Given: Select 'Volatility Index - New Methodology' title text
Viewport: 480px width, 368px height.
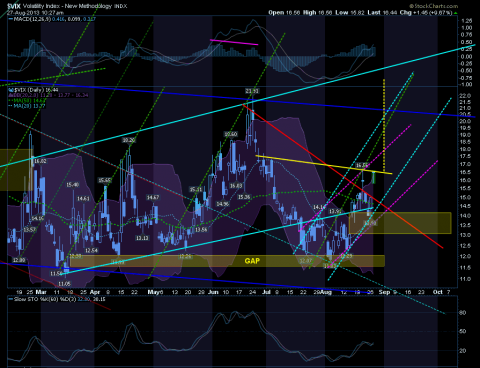Looking at the screenshot, I should (67, 6).
